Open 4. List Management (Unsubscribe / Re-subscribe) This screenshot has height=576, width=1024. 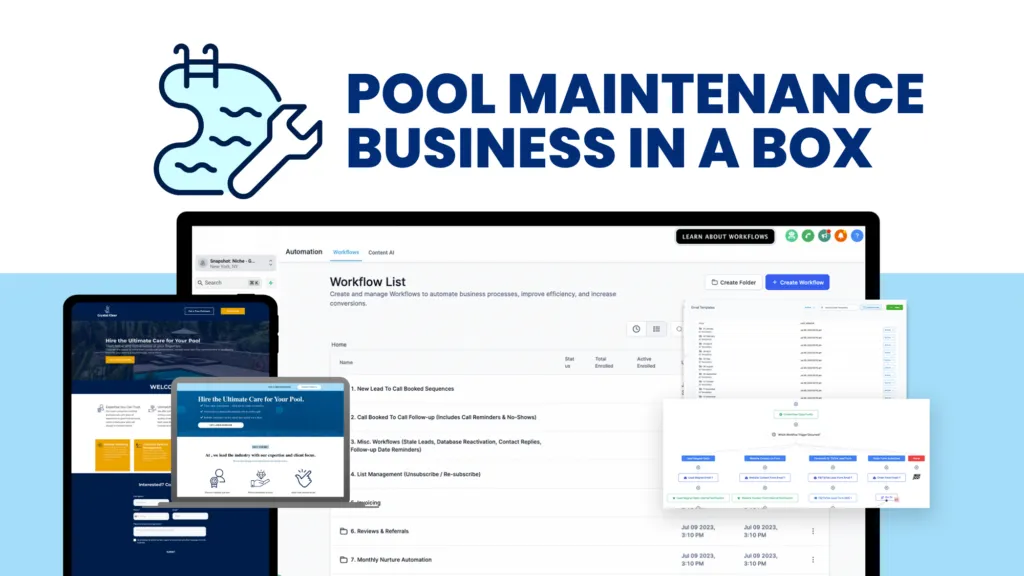click(415, 474)
